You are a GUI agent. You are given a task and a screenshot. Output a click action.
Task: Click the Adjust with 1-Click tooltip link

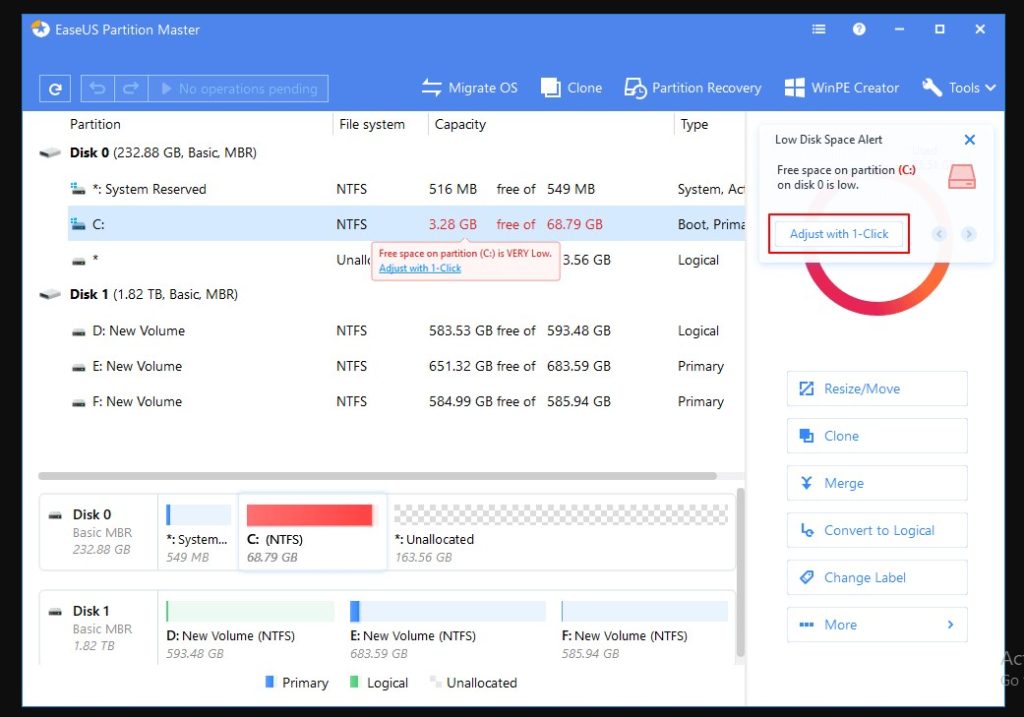[x=418, y=268]
